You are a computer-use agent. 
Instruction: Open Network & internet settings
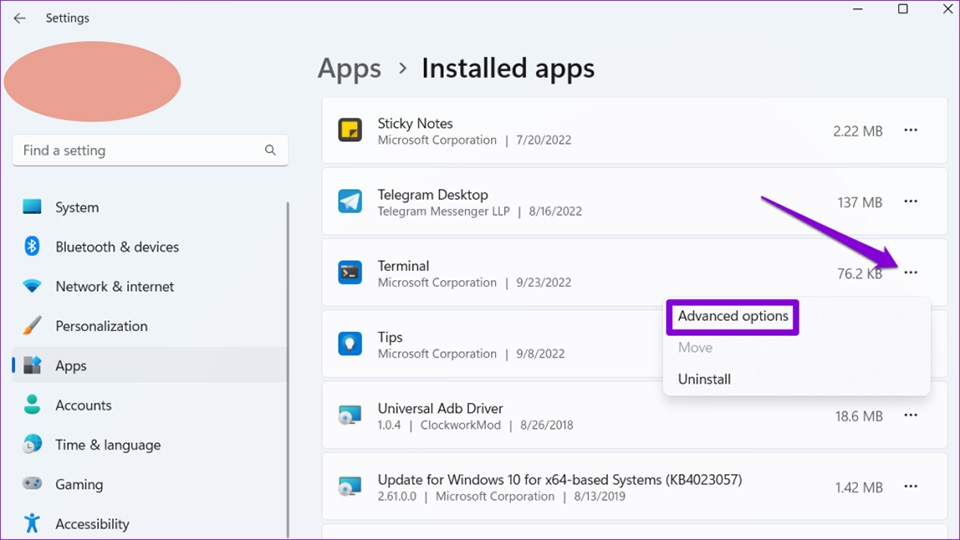(149, 286)
